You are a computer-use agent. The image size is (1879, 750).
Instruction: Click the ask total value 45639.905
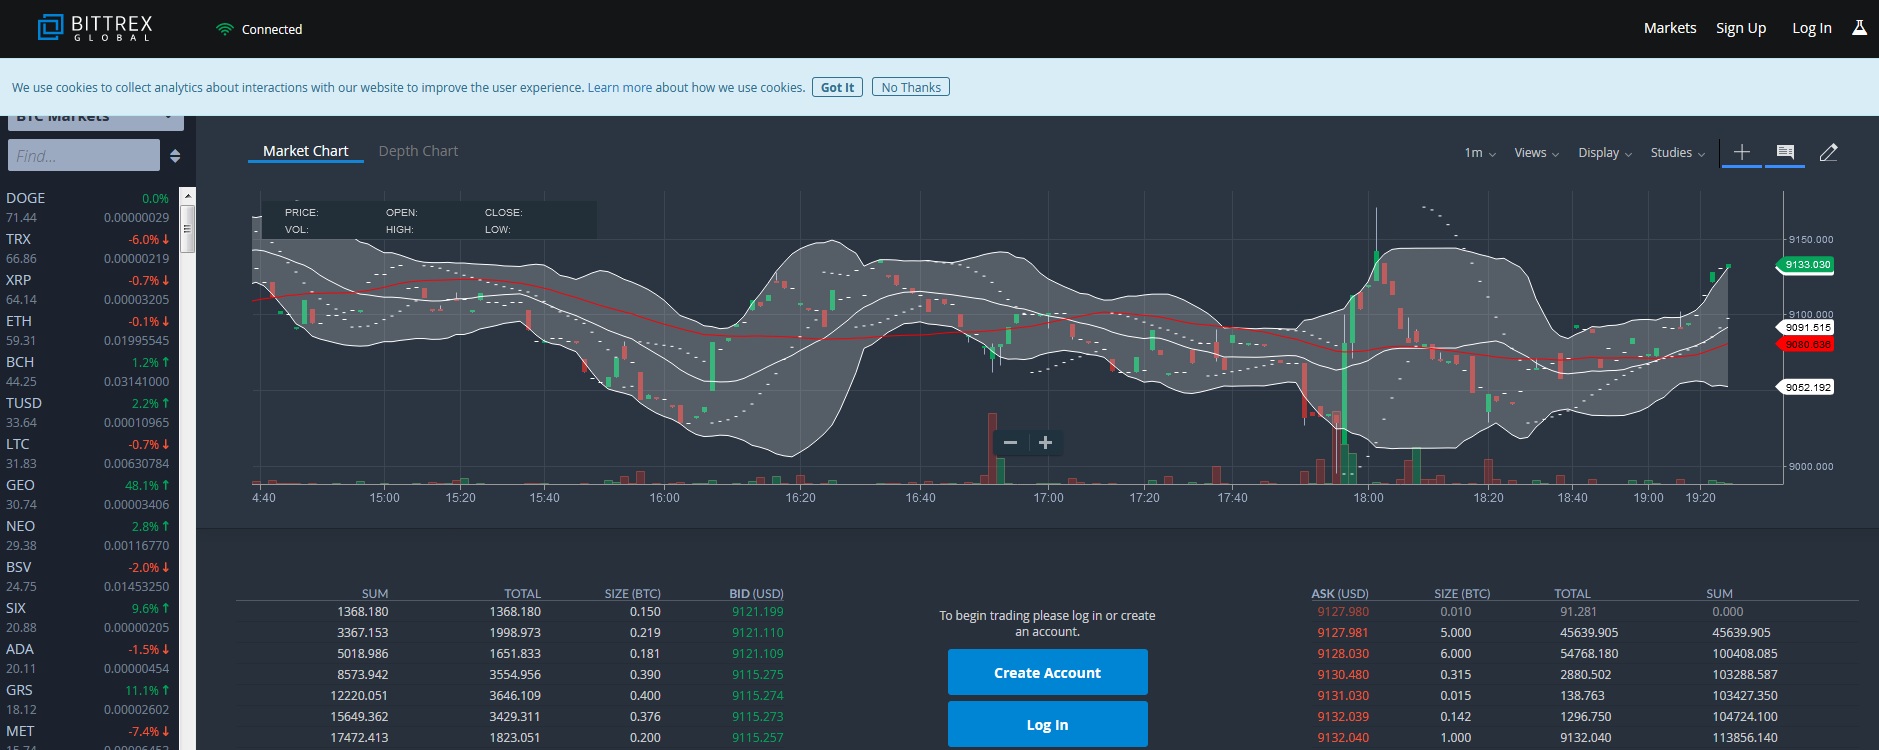1589,633
